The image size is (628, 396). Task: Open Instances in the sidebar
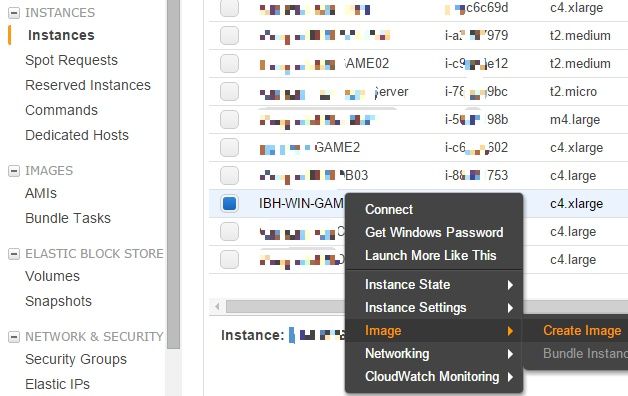61,35
